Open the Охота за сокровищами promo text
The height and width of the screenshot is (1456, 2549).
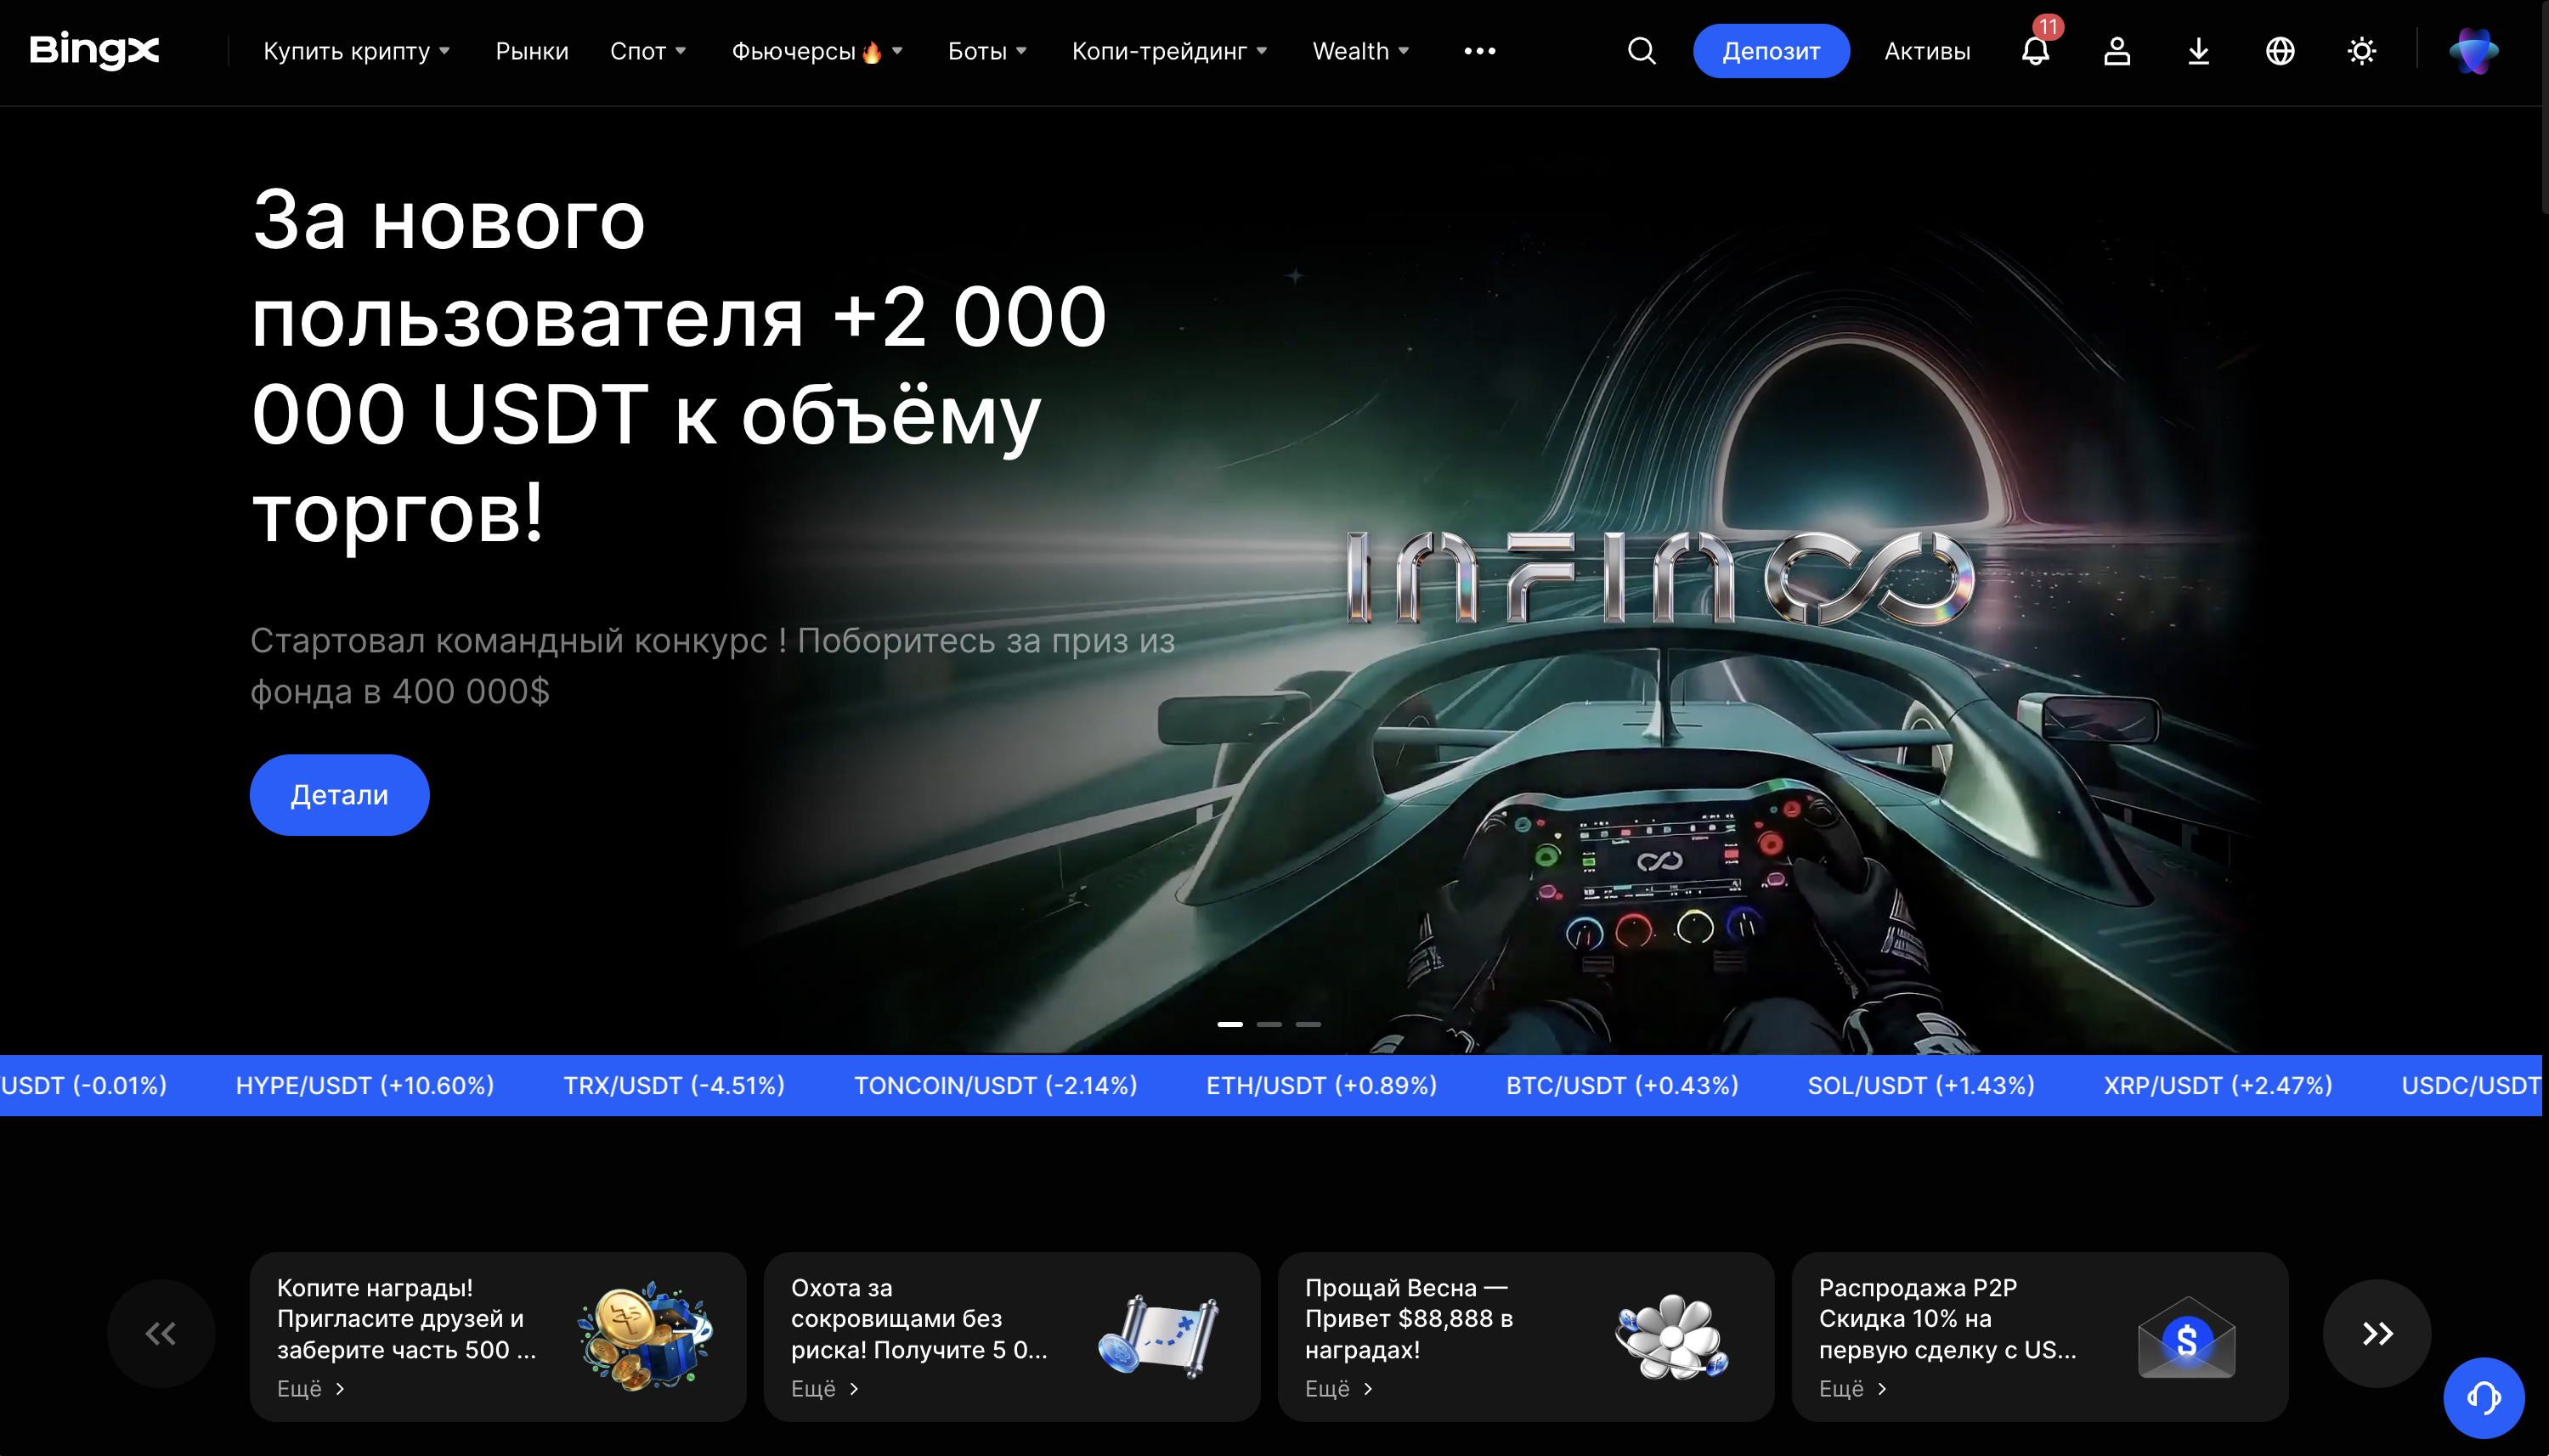(x=919, y=1319)
